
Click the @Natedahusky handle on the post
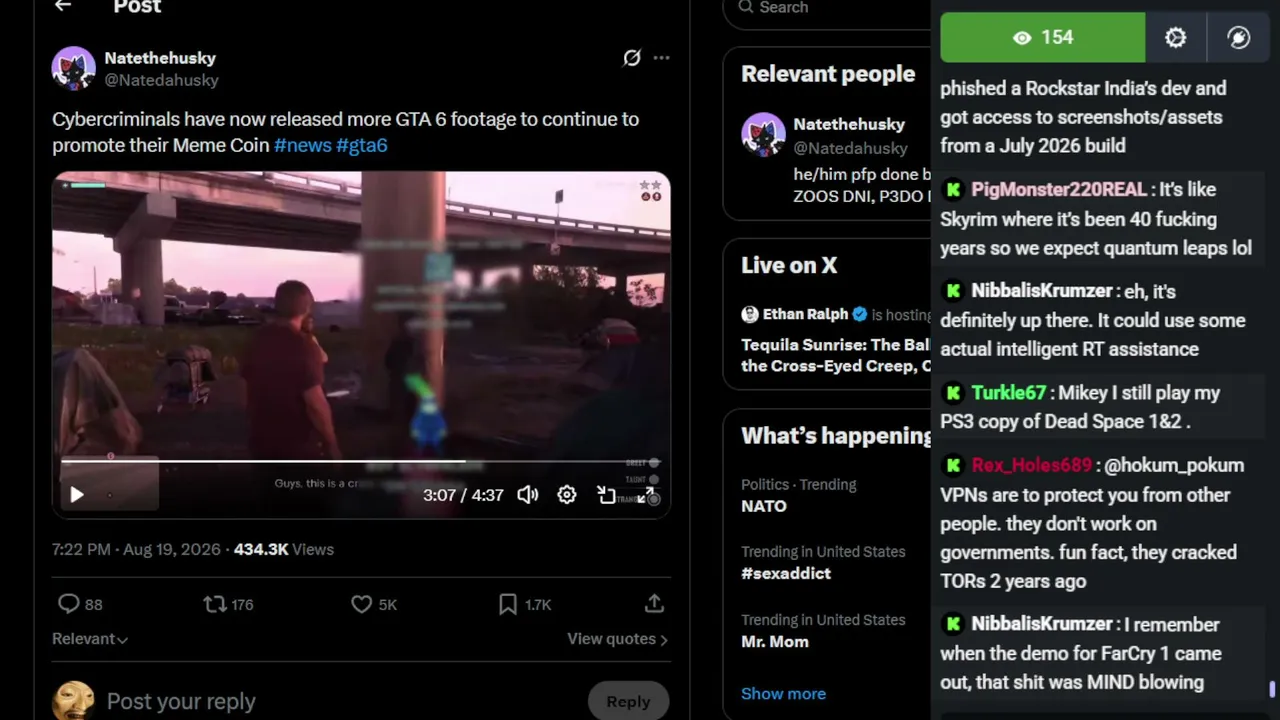tap(161, 80)
